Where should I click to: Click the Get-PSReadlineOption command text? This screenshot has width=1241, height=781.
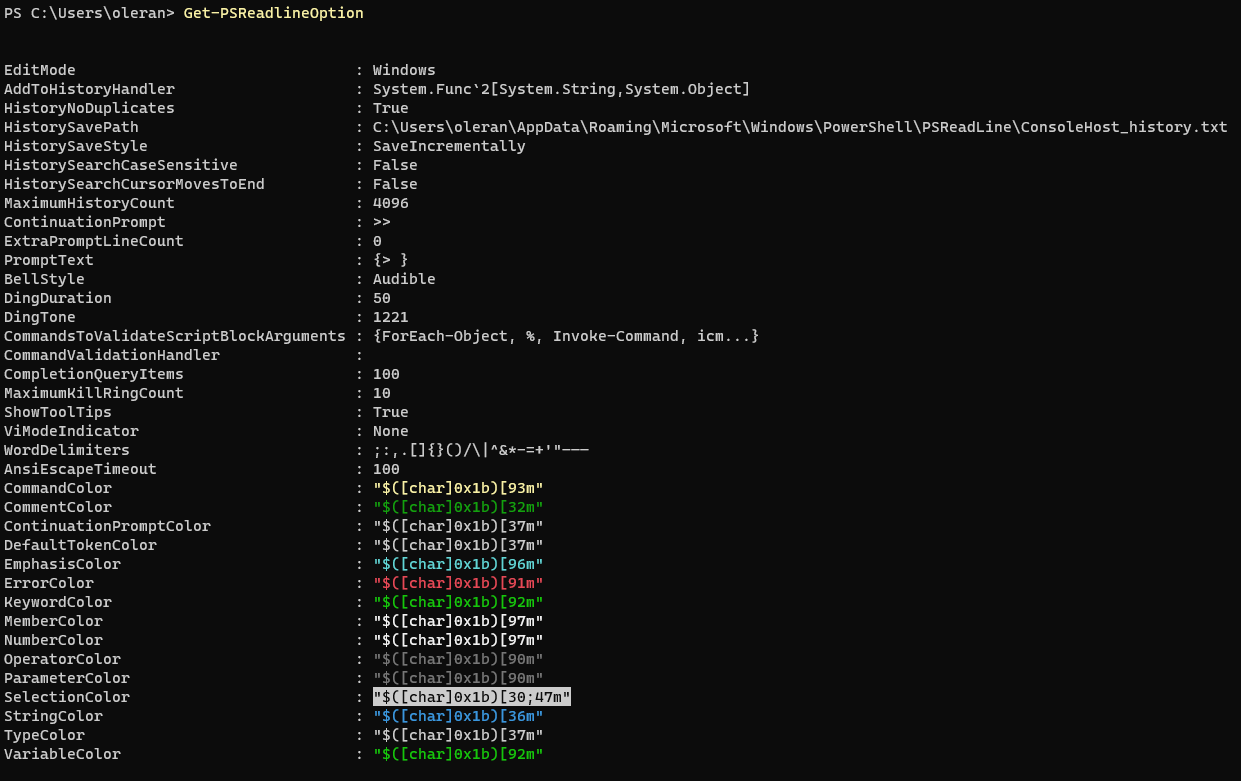click(273, 13)
